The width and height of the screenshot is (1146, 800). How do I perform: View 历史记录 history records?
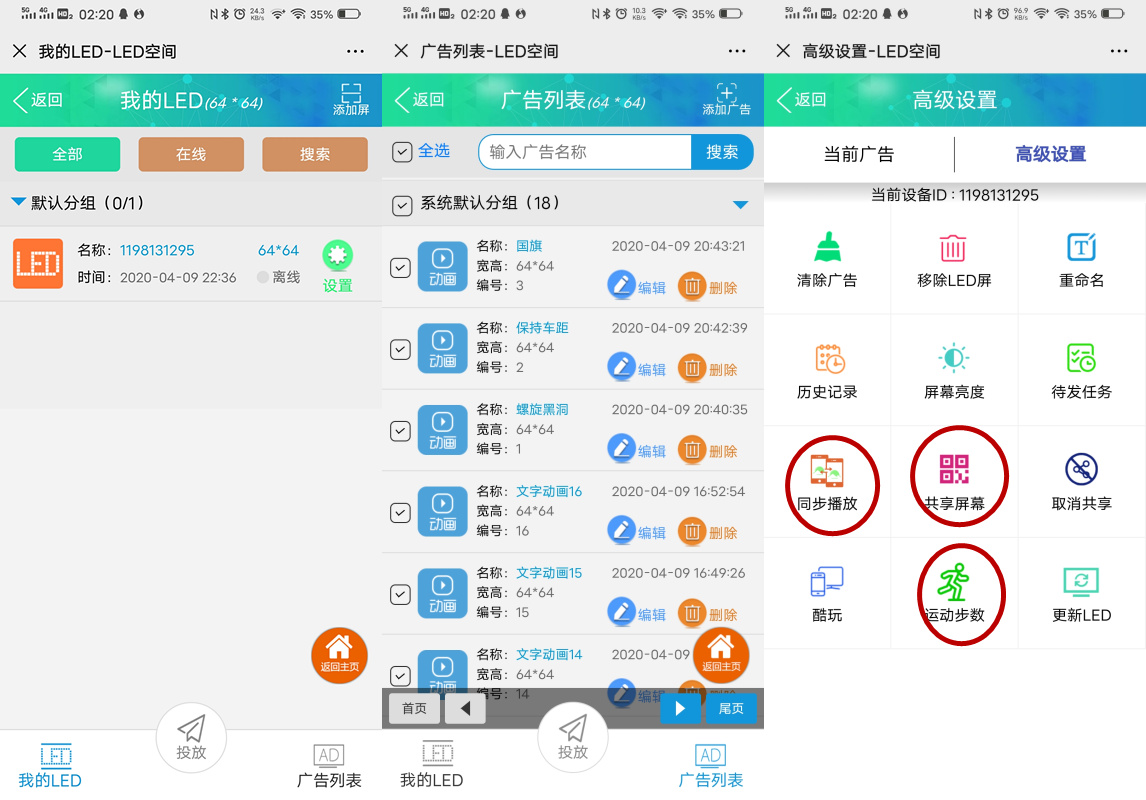pyautogui.click(x=827, y=371)
